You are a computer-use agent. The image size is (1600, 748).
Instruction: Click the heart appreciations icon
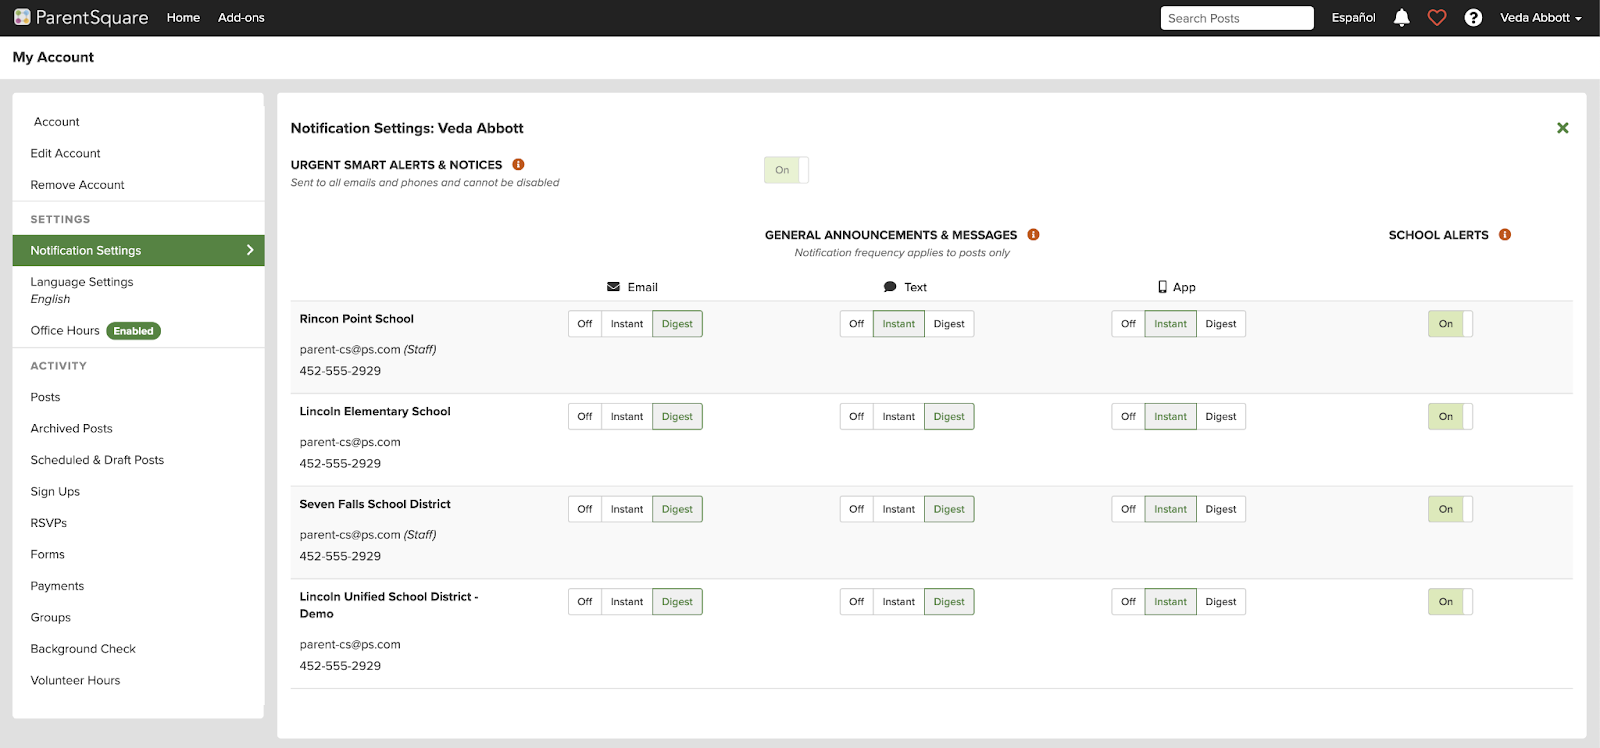click(x=1437, y=18)
